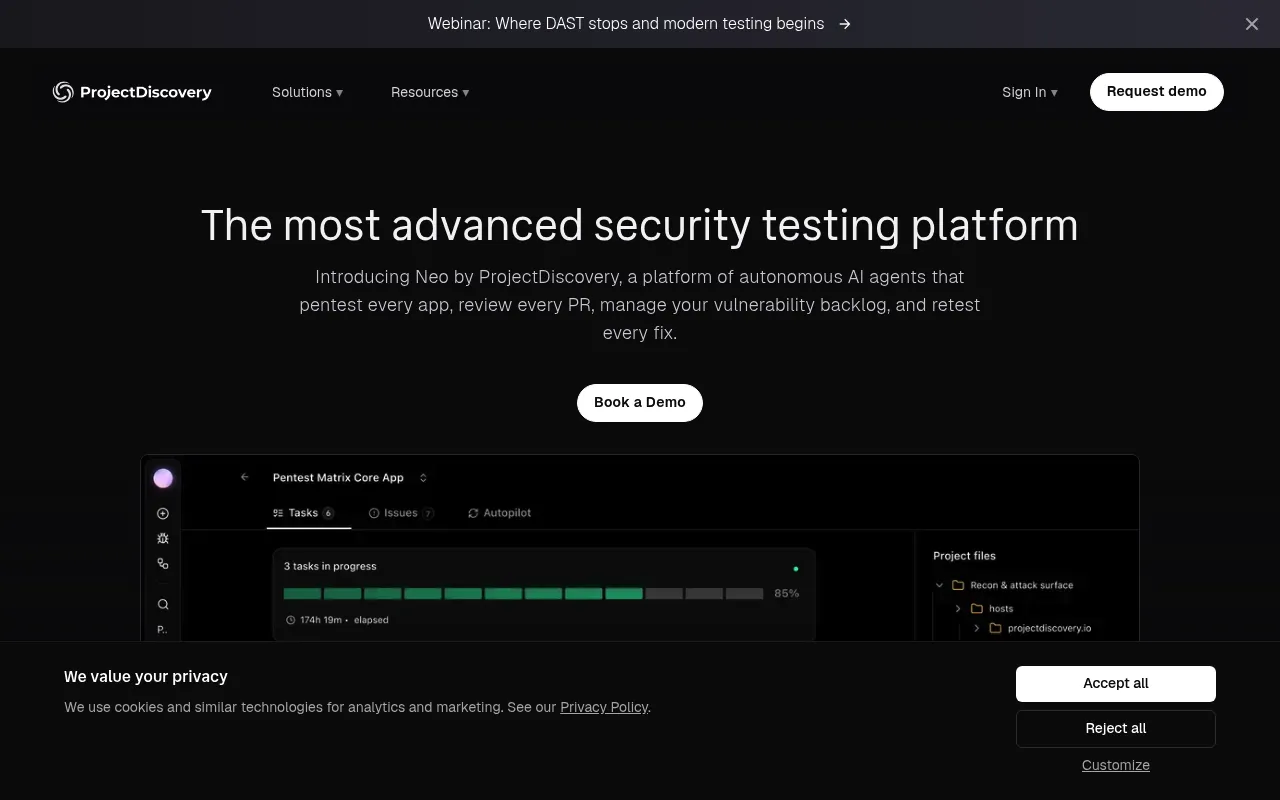1280x800 pixels.
Task: Collapse the Recon & attack surface folder
Action: point(939,585)
